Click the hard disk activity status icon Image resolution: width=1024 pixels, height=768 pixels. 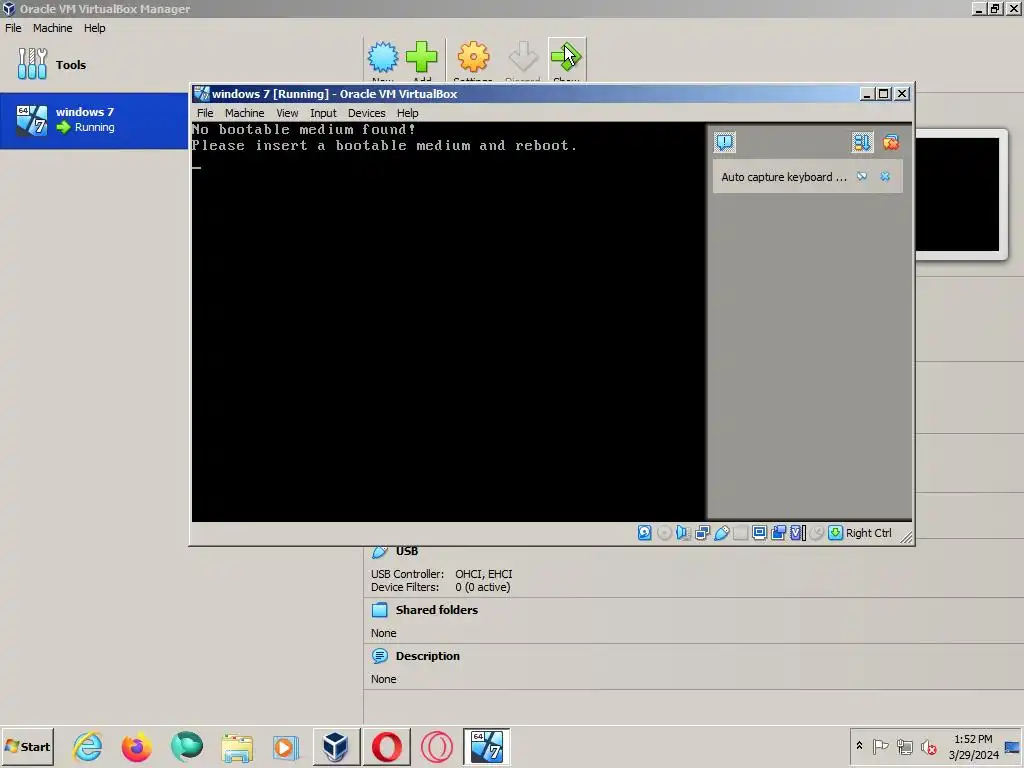pos(645,533)
